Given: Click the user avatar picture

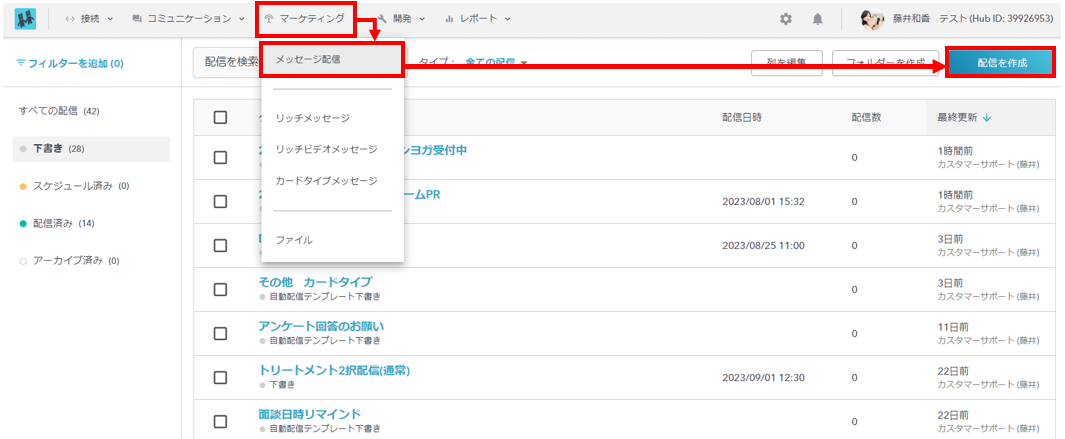Looking at the screenshot, I should [x=872, y=19].
